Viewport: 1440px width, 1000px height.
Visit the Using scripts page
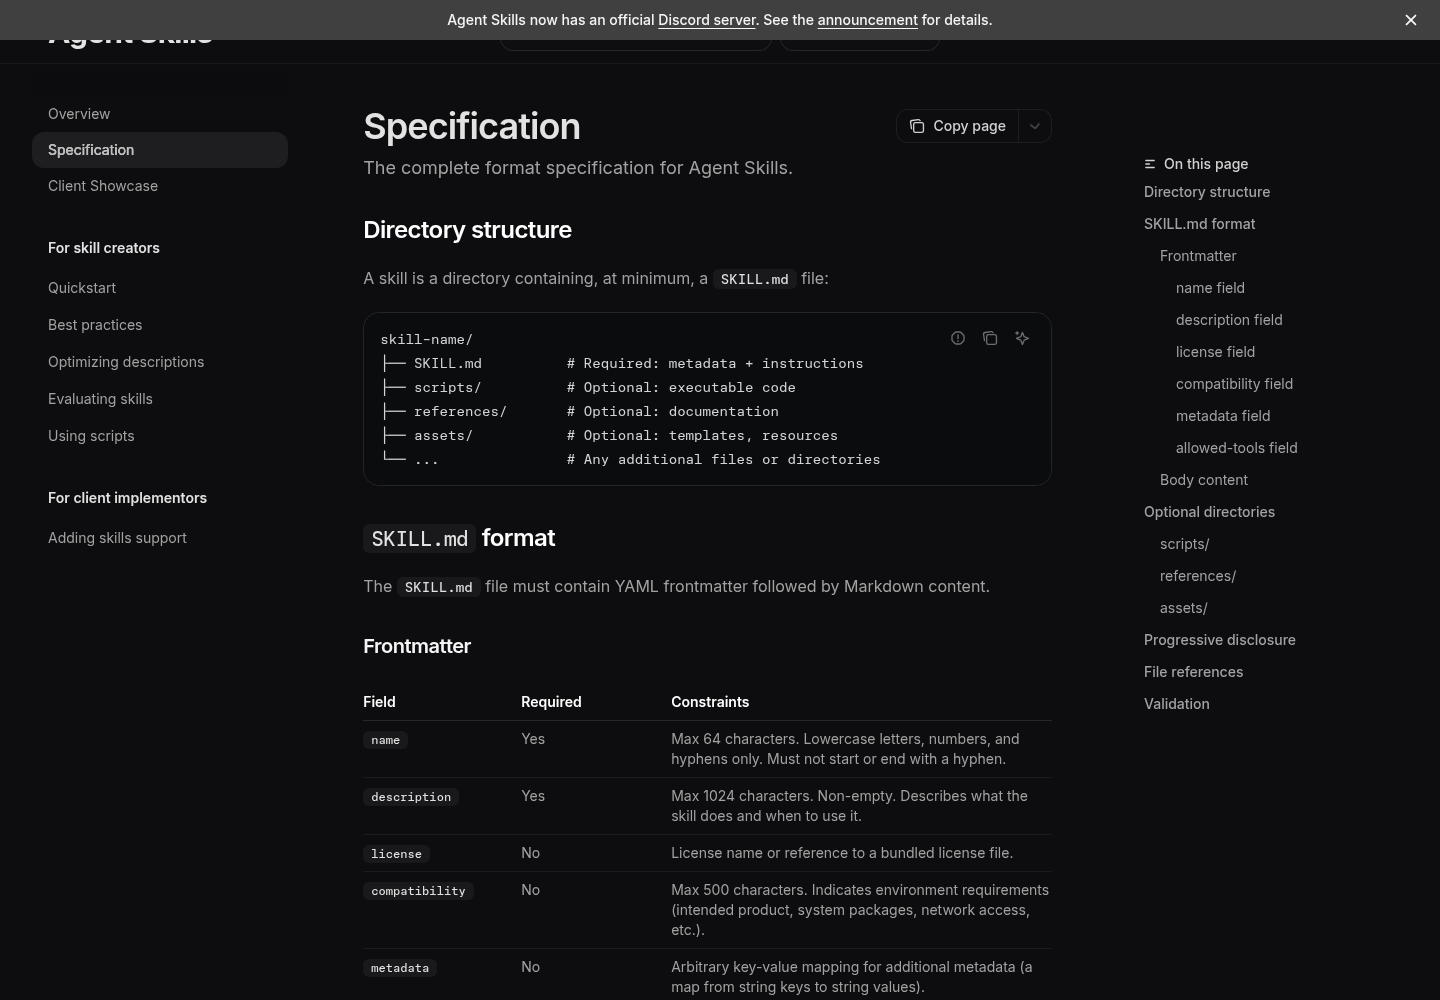point(160,436)
